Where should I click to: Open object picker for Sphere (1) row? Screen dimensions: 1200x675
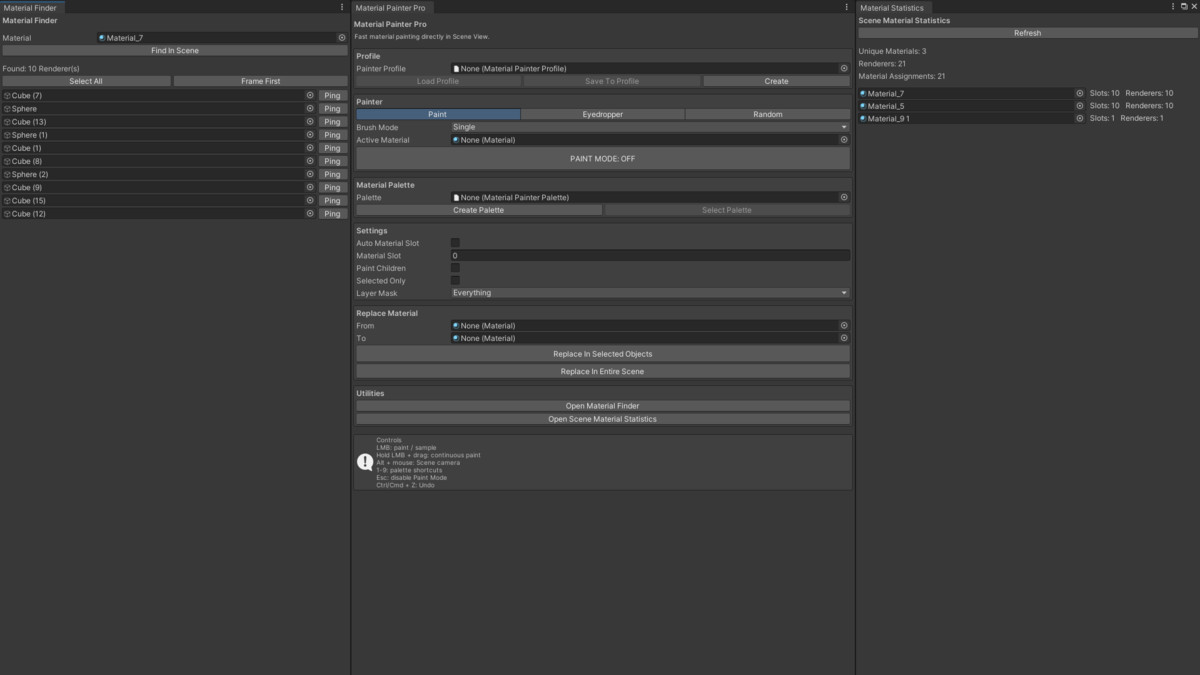pos(310,135)
